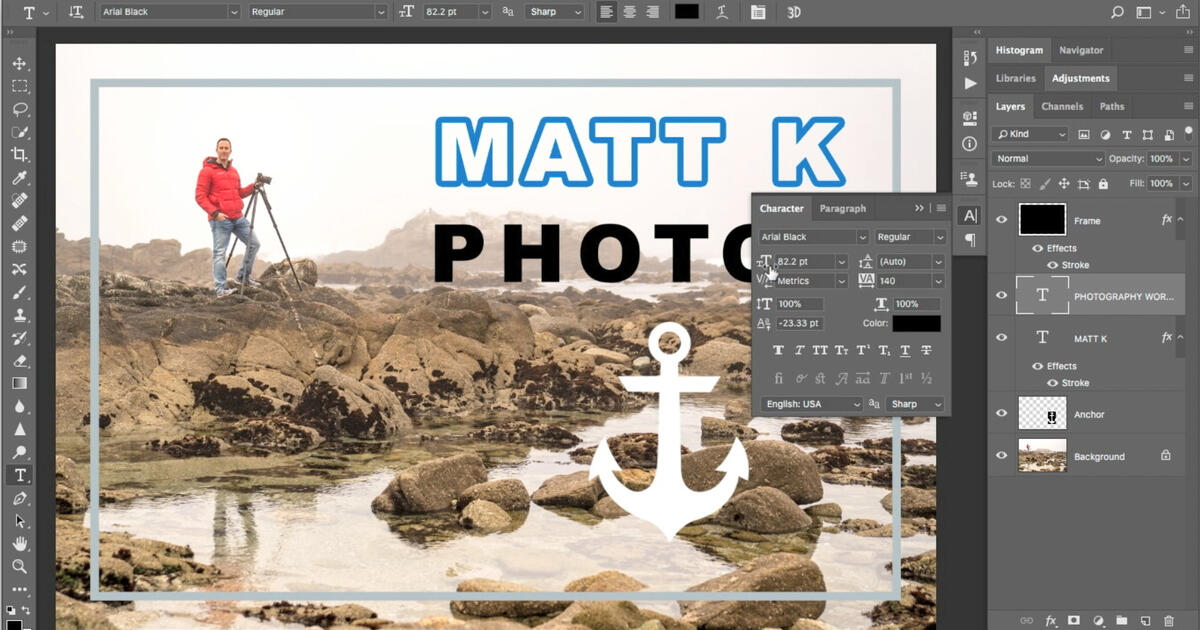Filter layers by type with the Text icon
This screenshot has width=1200, height=630.
1127,133
